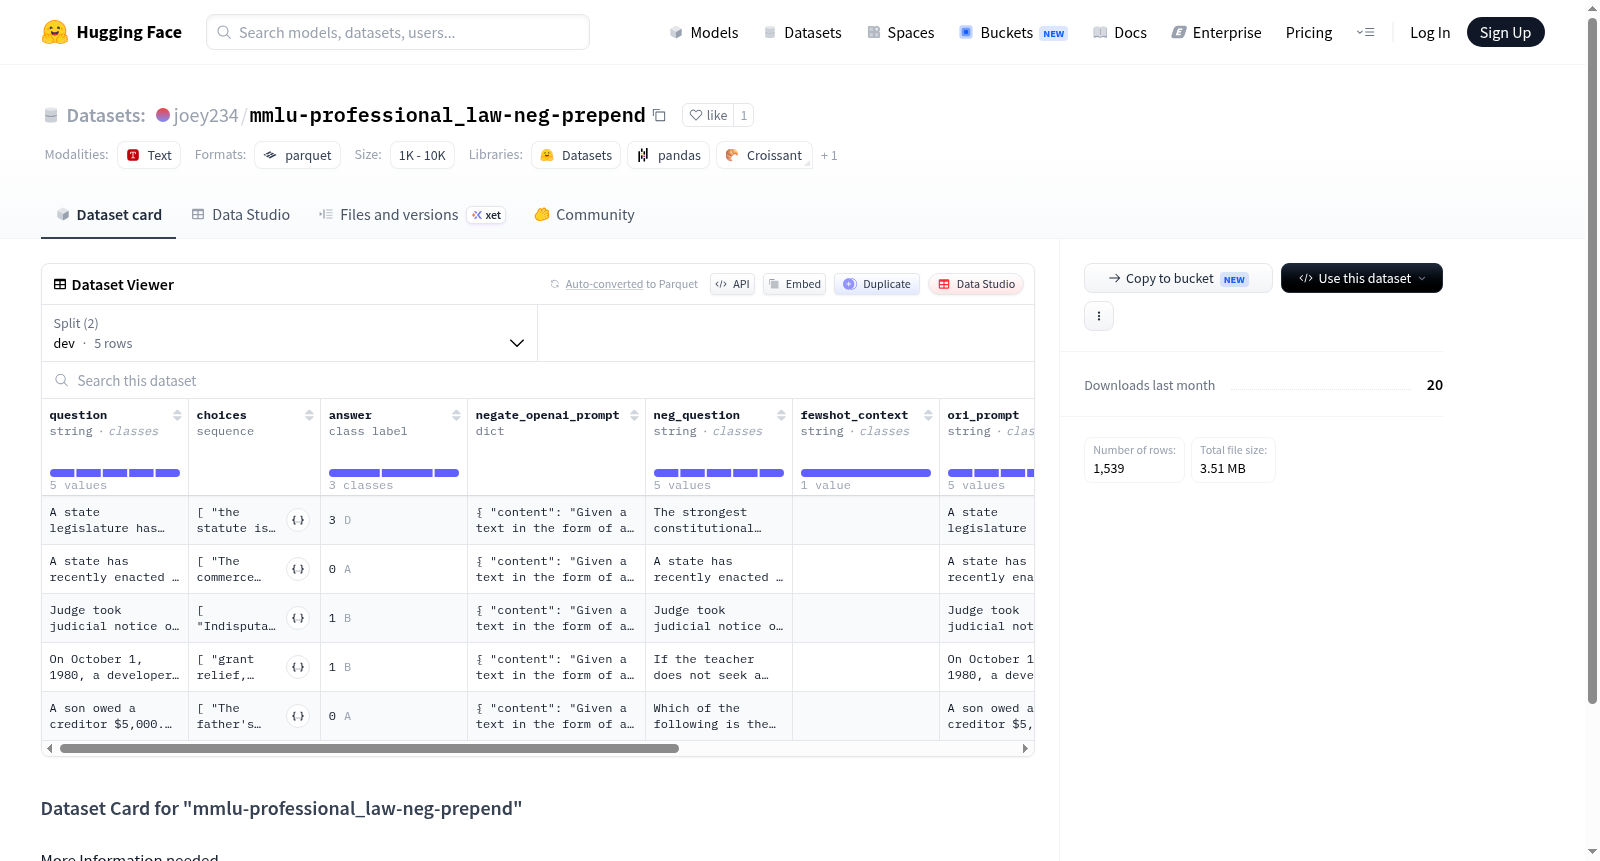Image resolution: width=1600 pixels, height=861 pixels.
Task: Go to the Pricing page
Action: tap(1308, 32)
